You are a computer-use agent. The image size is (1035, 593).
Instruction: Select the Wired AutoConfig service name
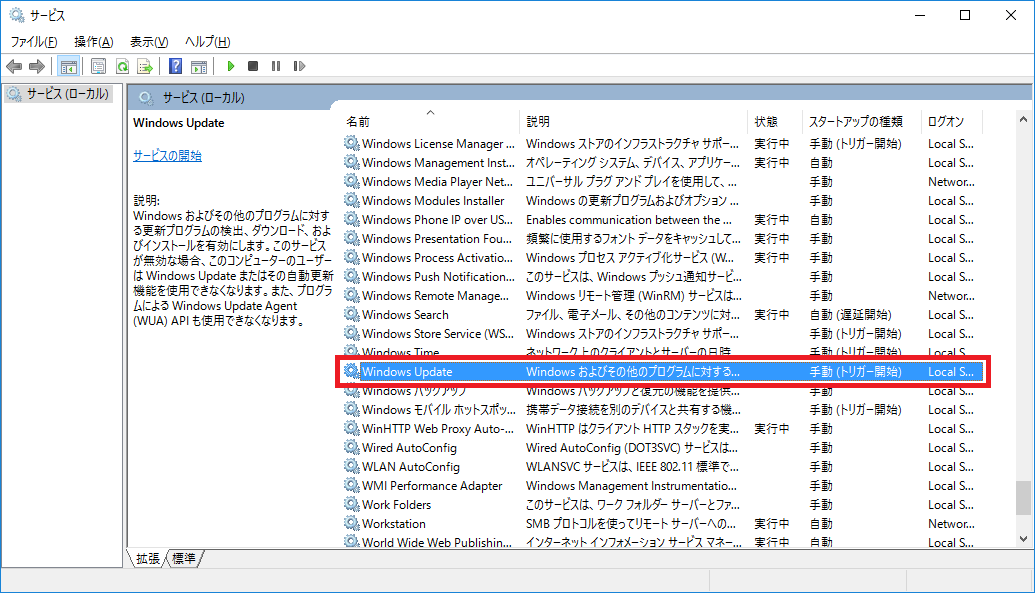point(409,448)
